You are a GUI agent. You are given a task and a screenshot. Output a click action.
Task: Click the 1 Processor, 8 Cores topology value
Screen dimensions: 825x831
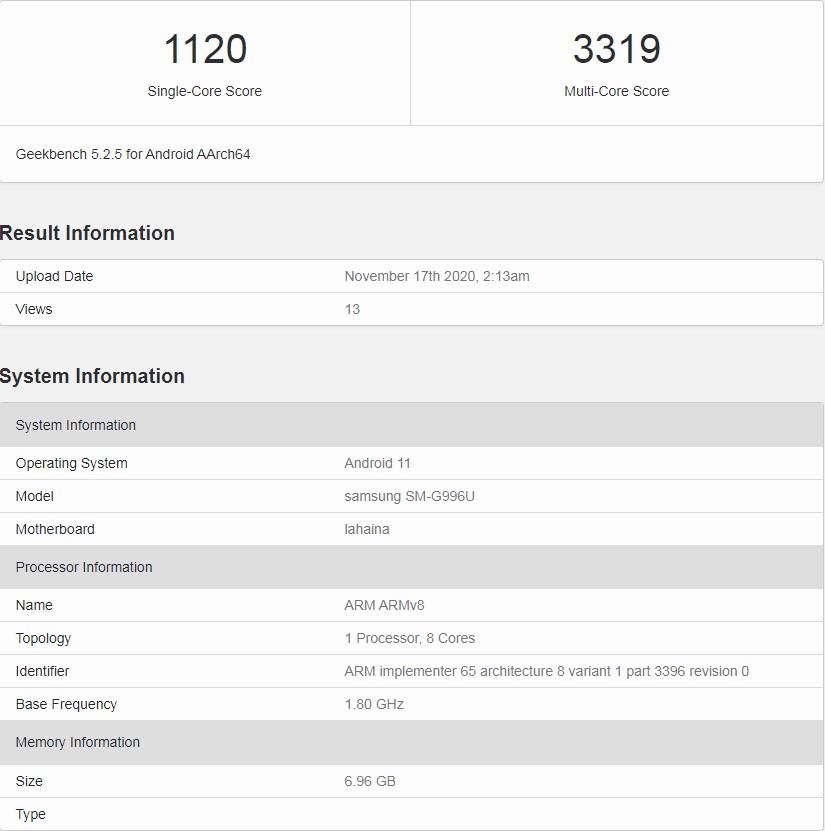(409, 638)
